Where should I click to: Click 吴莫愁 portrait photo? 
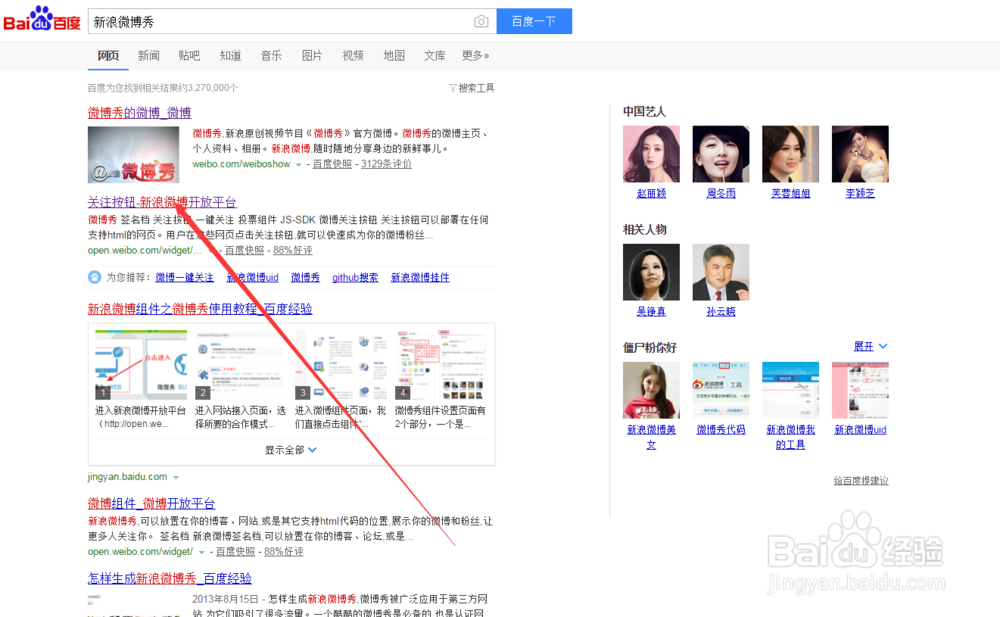pos(651,272)
